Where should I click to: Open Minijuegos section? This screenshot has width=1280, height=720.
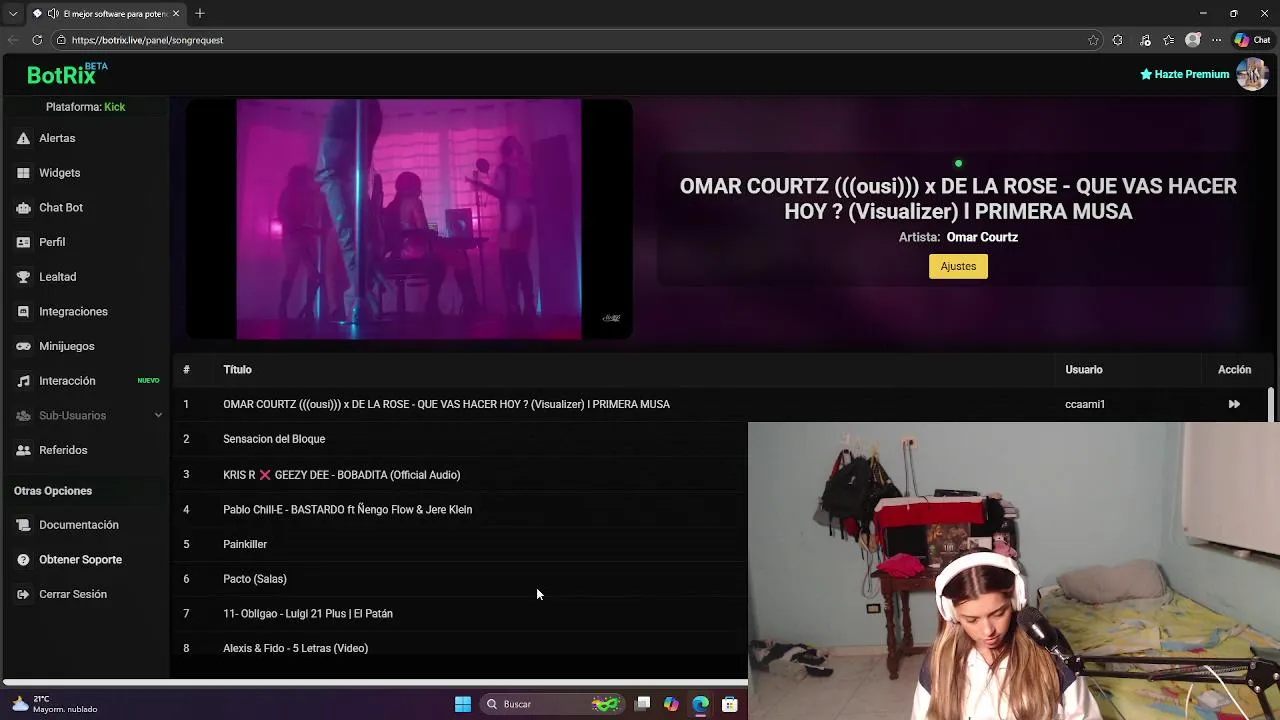point(66,346)
